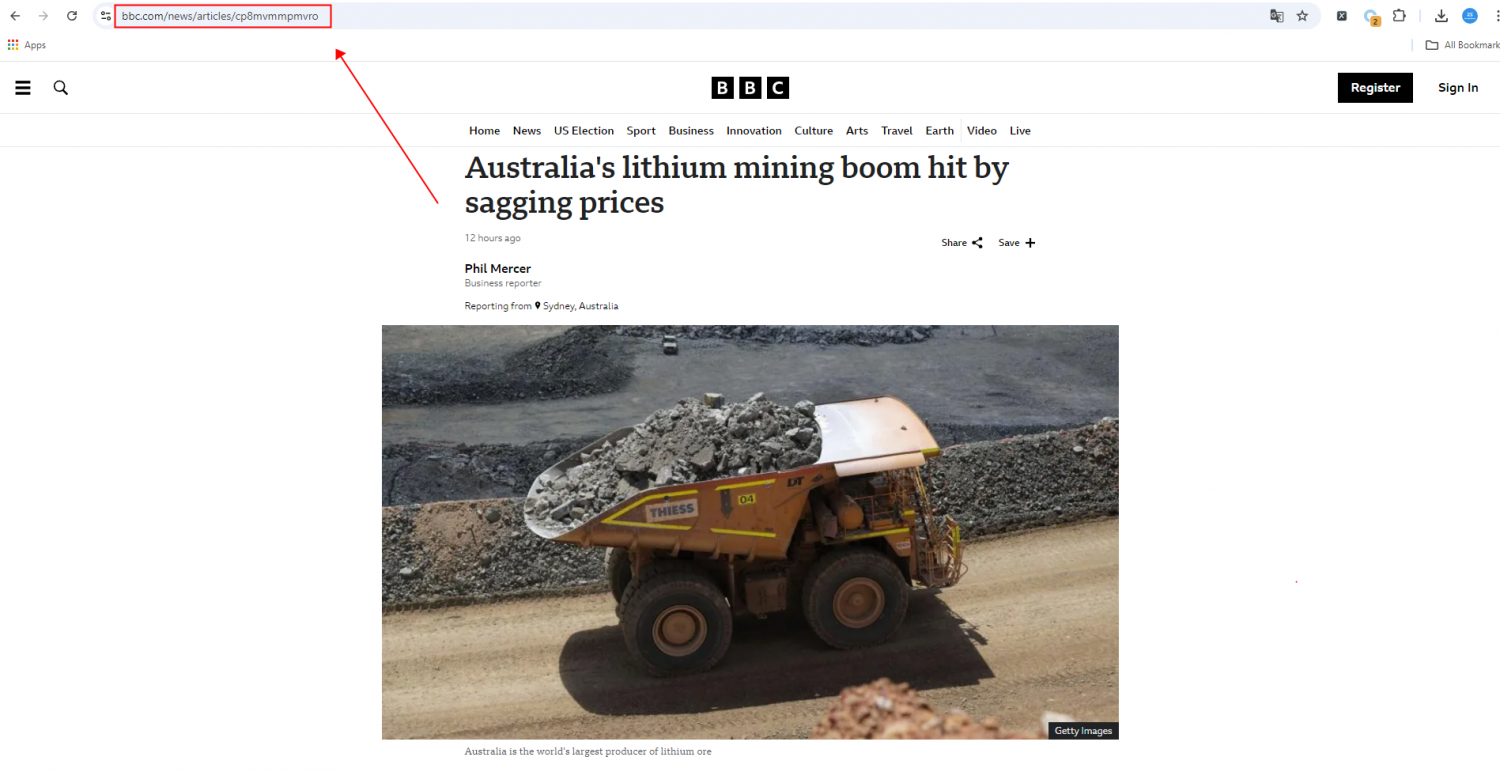1500x772 pixels.
Task: Select Innovation in the navigation bar
Action: [x=754, y=131]
